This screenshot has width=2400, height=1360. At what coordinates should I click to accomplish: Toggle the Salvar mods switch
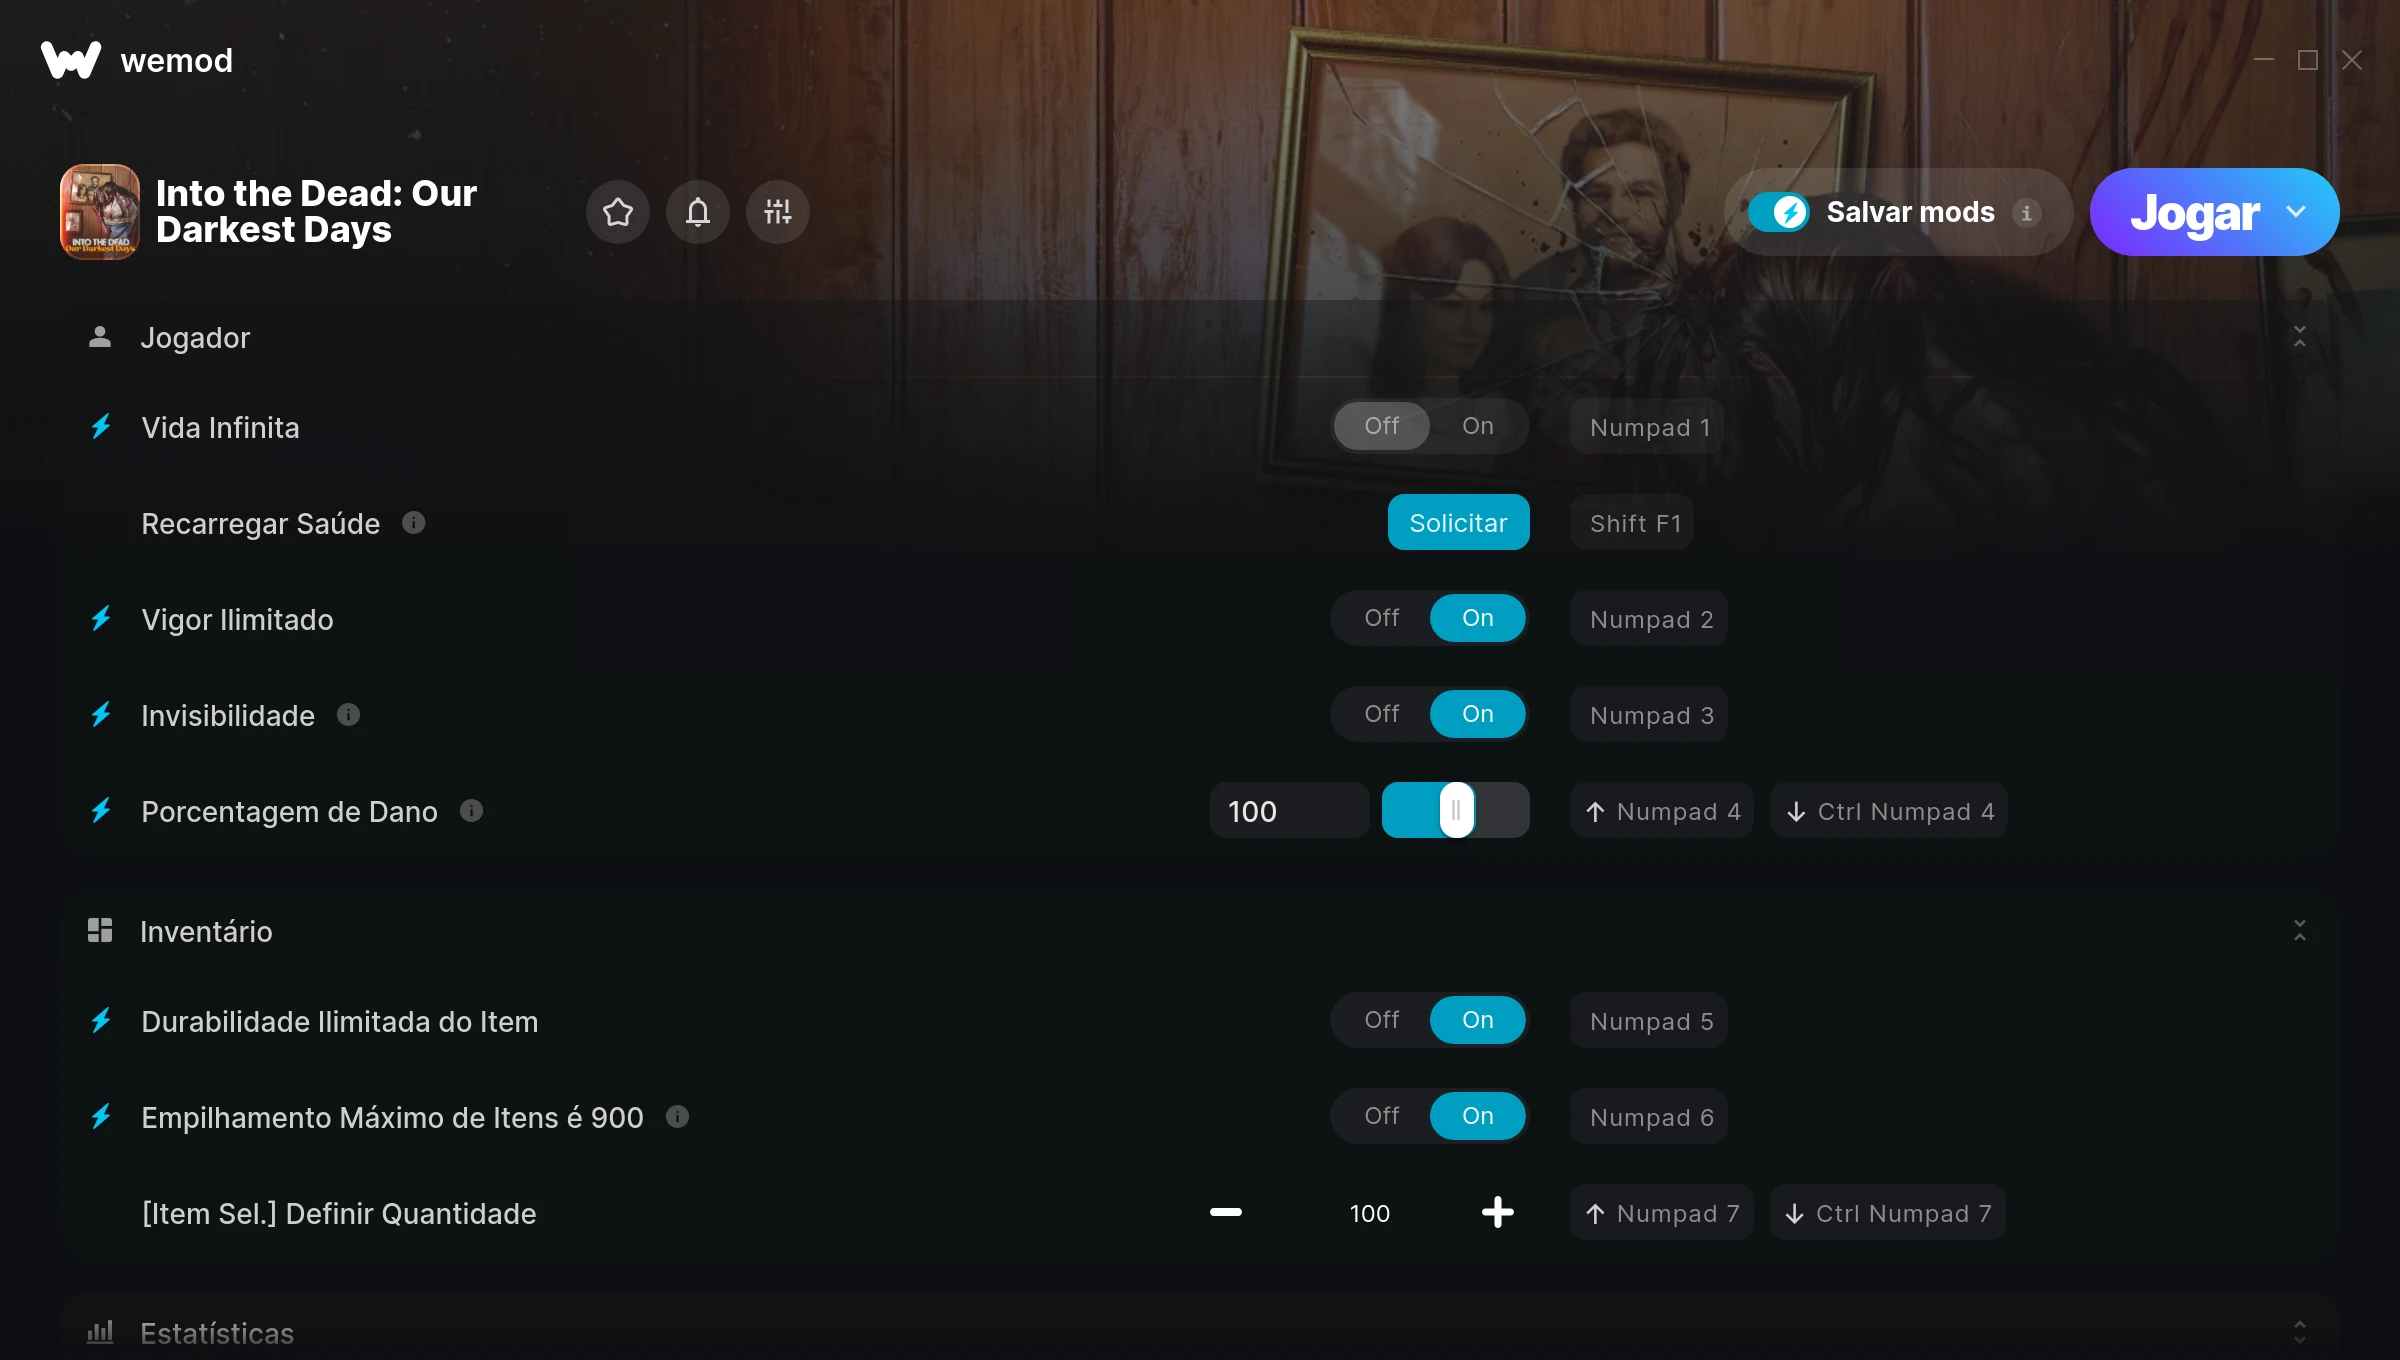coord(1778,212)
